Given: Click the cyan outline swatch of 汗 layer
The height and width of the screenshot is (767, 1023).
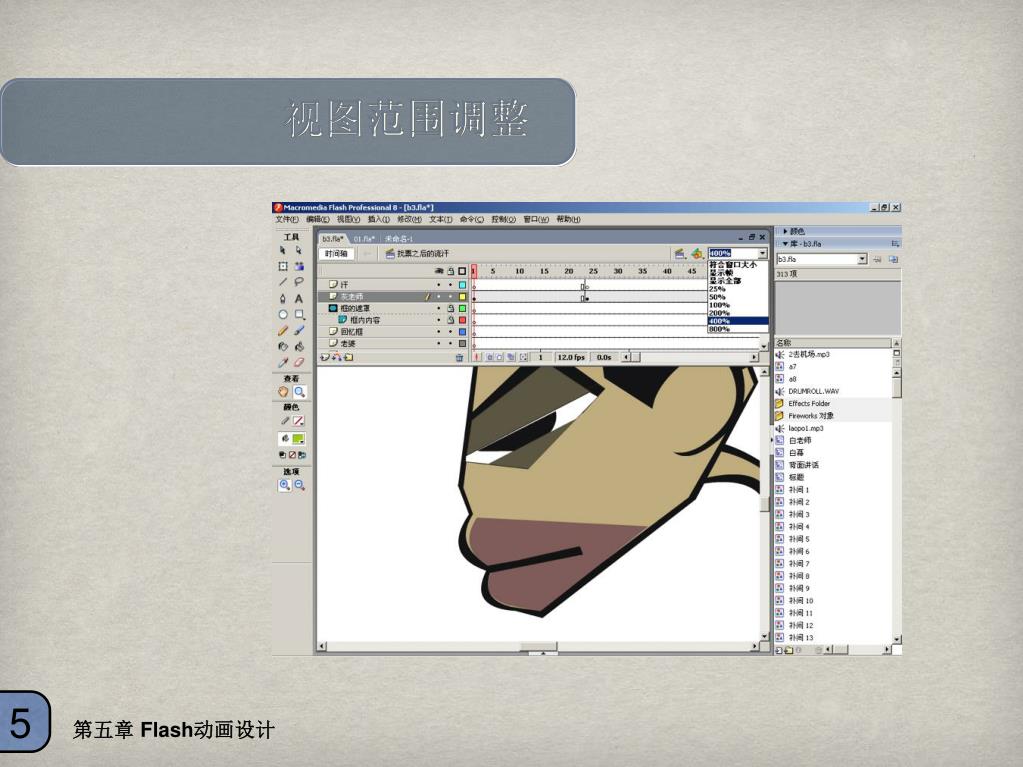Looking at the screenshot, I should pos(463,285).
